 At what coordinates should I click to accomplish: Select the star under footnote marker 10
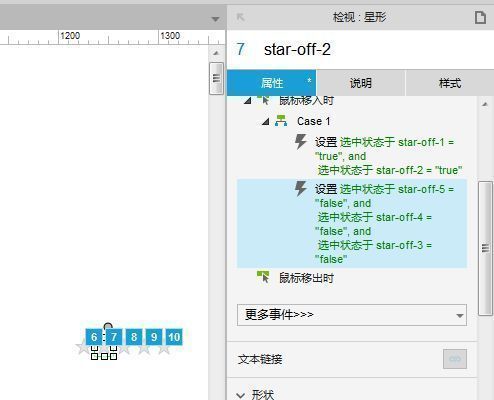164,348
